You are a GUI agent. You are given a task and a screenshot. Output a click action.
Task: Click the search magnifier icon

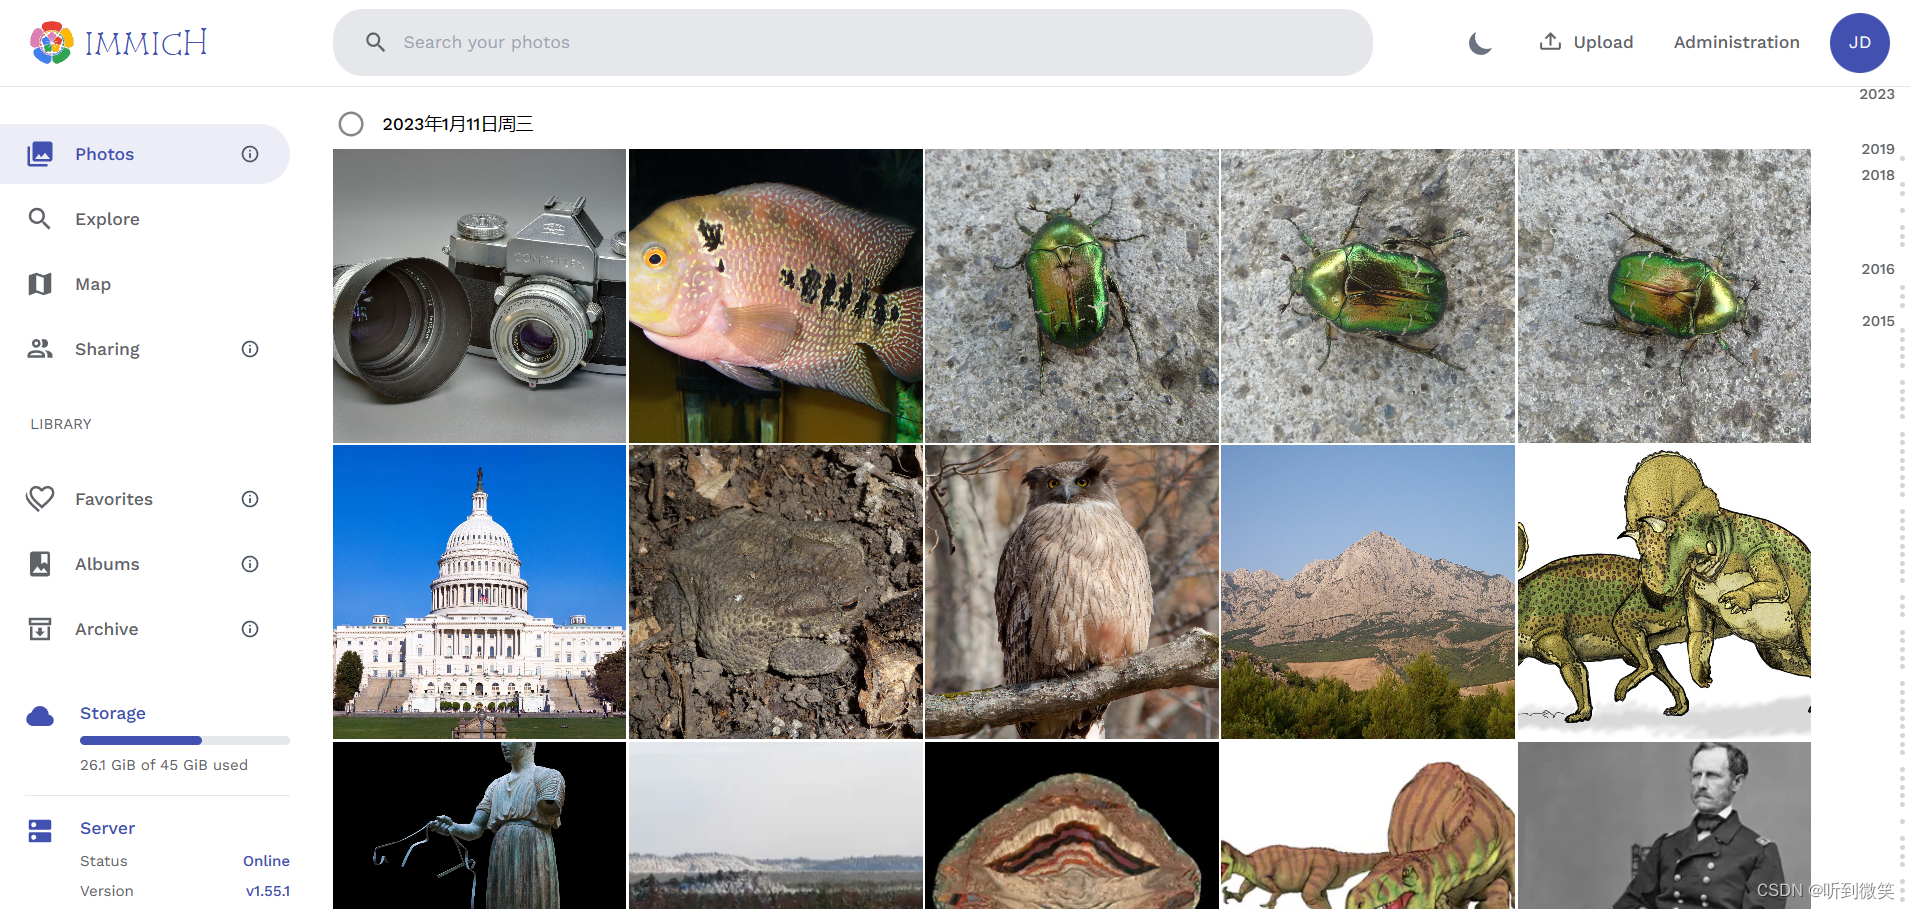point(375,42)
